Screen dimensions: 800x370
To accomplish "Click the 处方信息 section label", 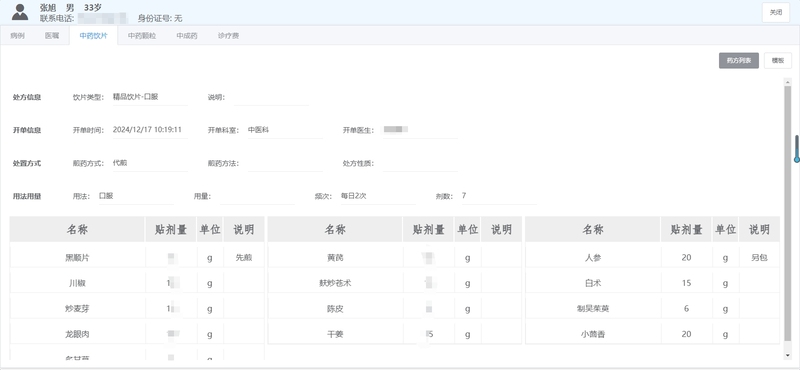I will pos(27,97).
